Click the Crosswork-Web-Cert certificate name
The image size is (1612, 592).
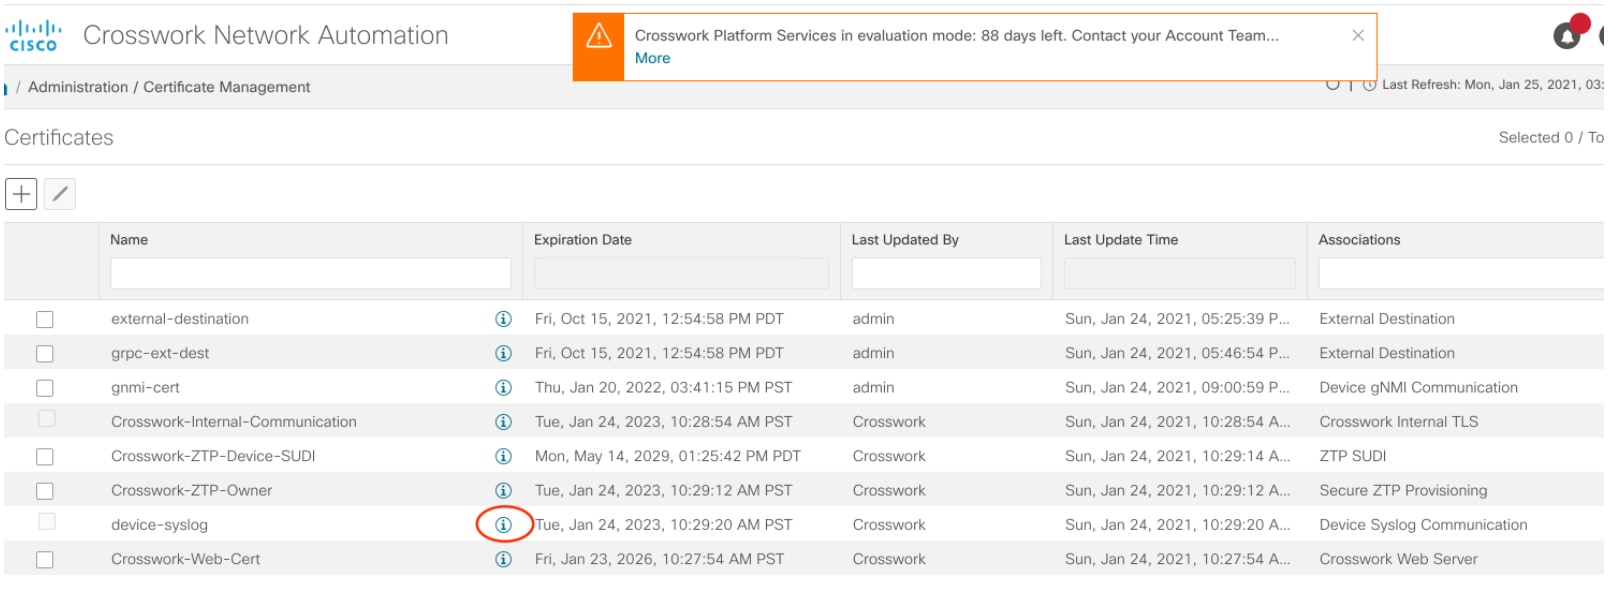pos(185,559)
